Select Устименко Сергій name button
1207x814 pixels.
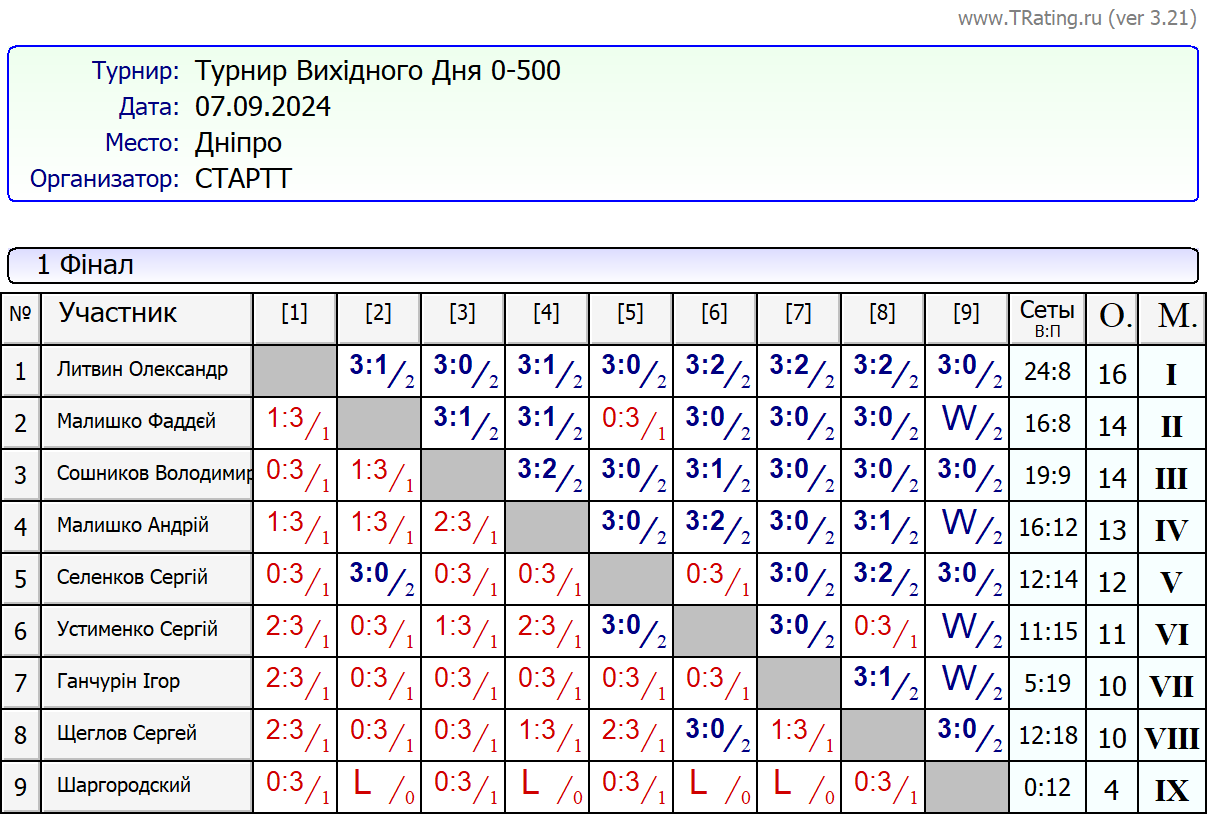146,630
